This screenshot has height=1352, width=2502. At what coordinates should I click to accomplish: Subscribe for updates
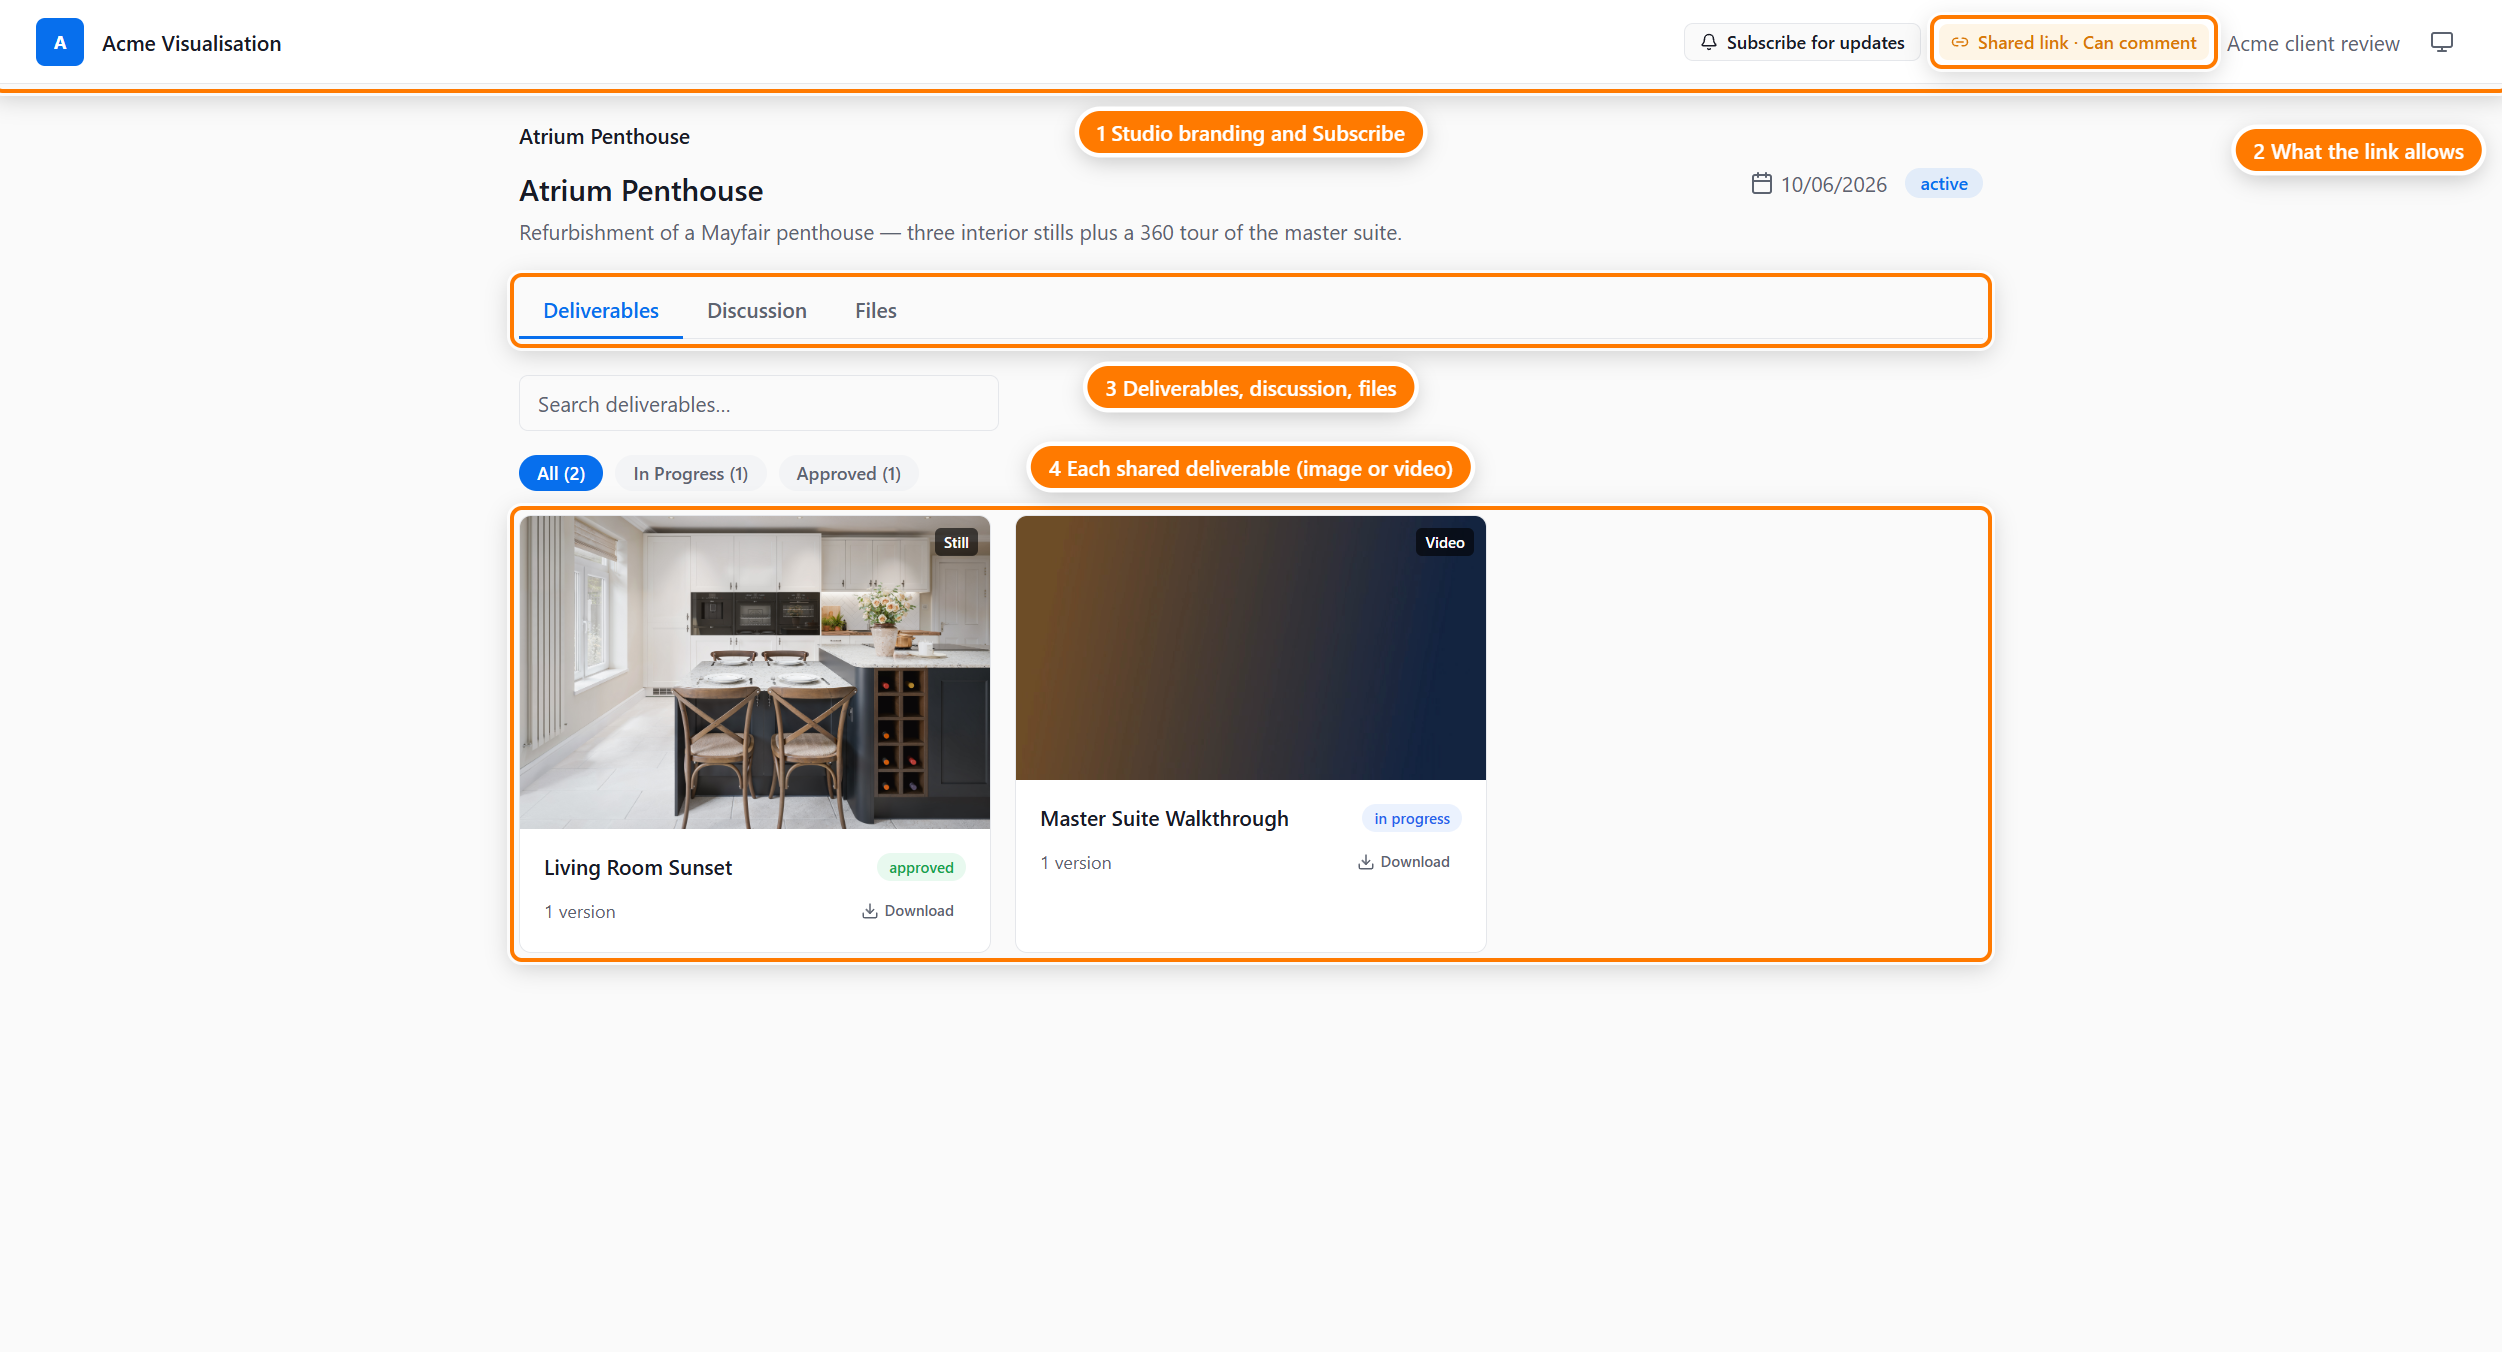1802,42
